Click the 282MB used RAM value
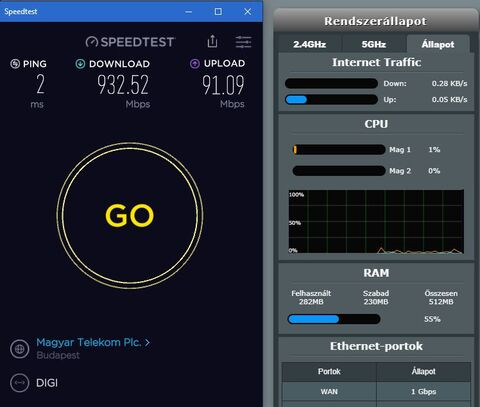The height and width of the screenshot is (407, 480). [x=311, y=302]
